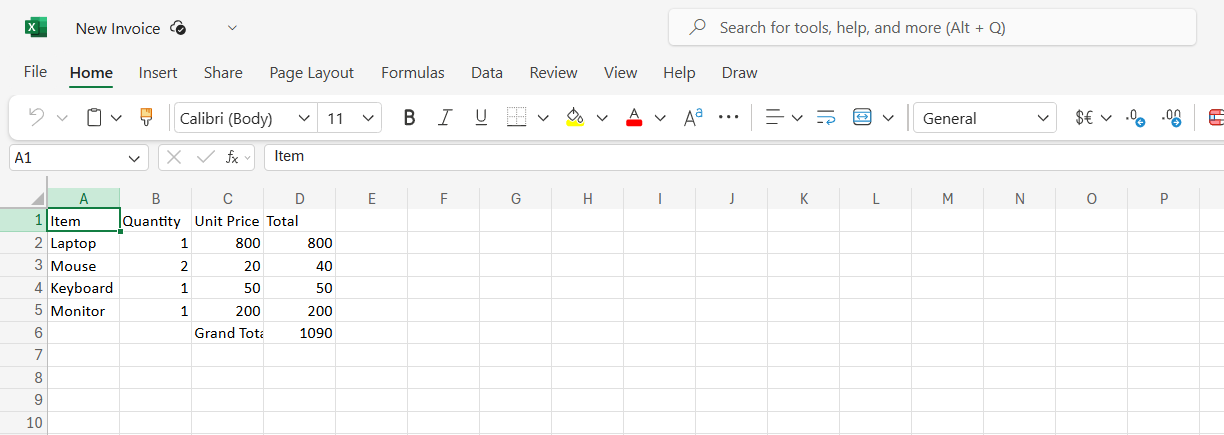
Task: Open the Calibri (Body) font dropdown
Action: pos(245,118)
